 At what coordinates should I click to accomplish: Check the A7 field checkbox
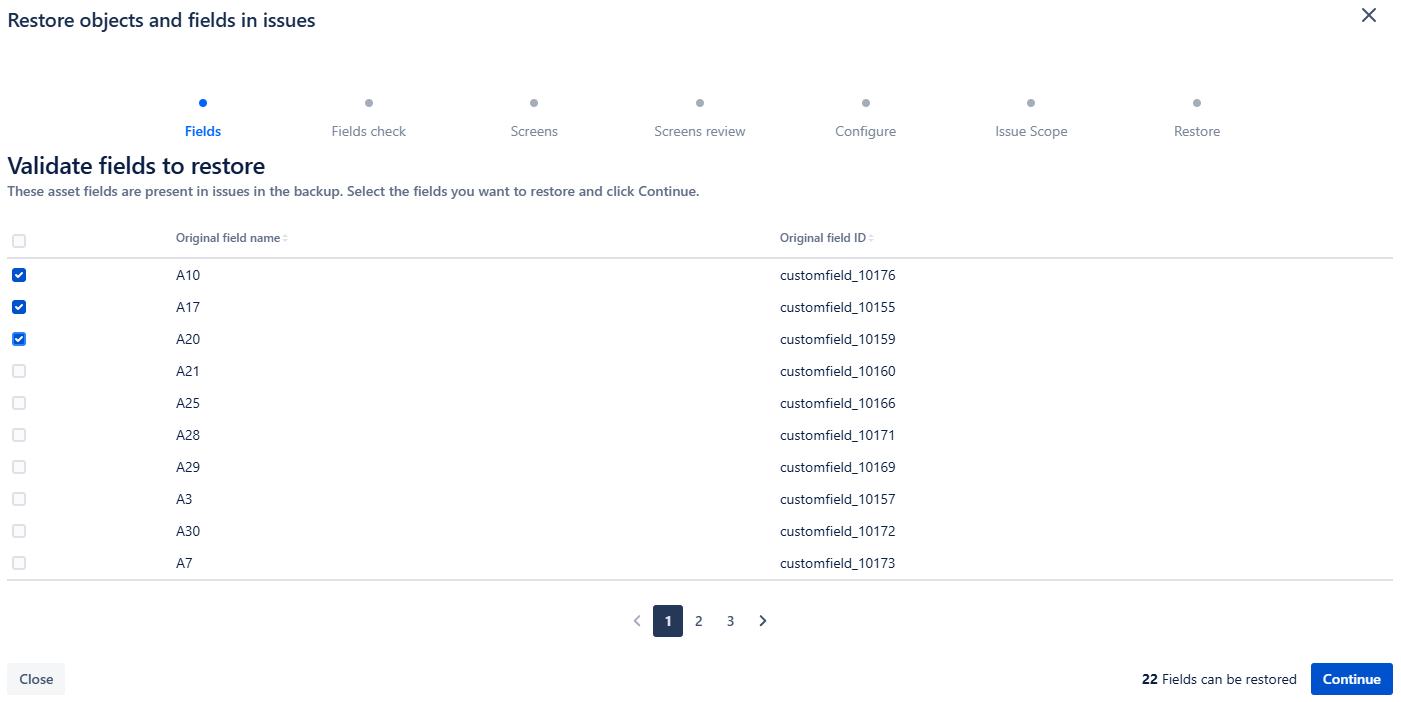click(19, 563)
